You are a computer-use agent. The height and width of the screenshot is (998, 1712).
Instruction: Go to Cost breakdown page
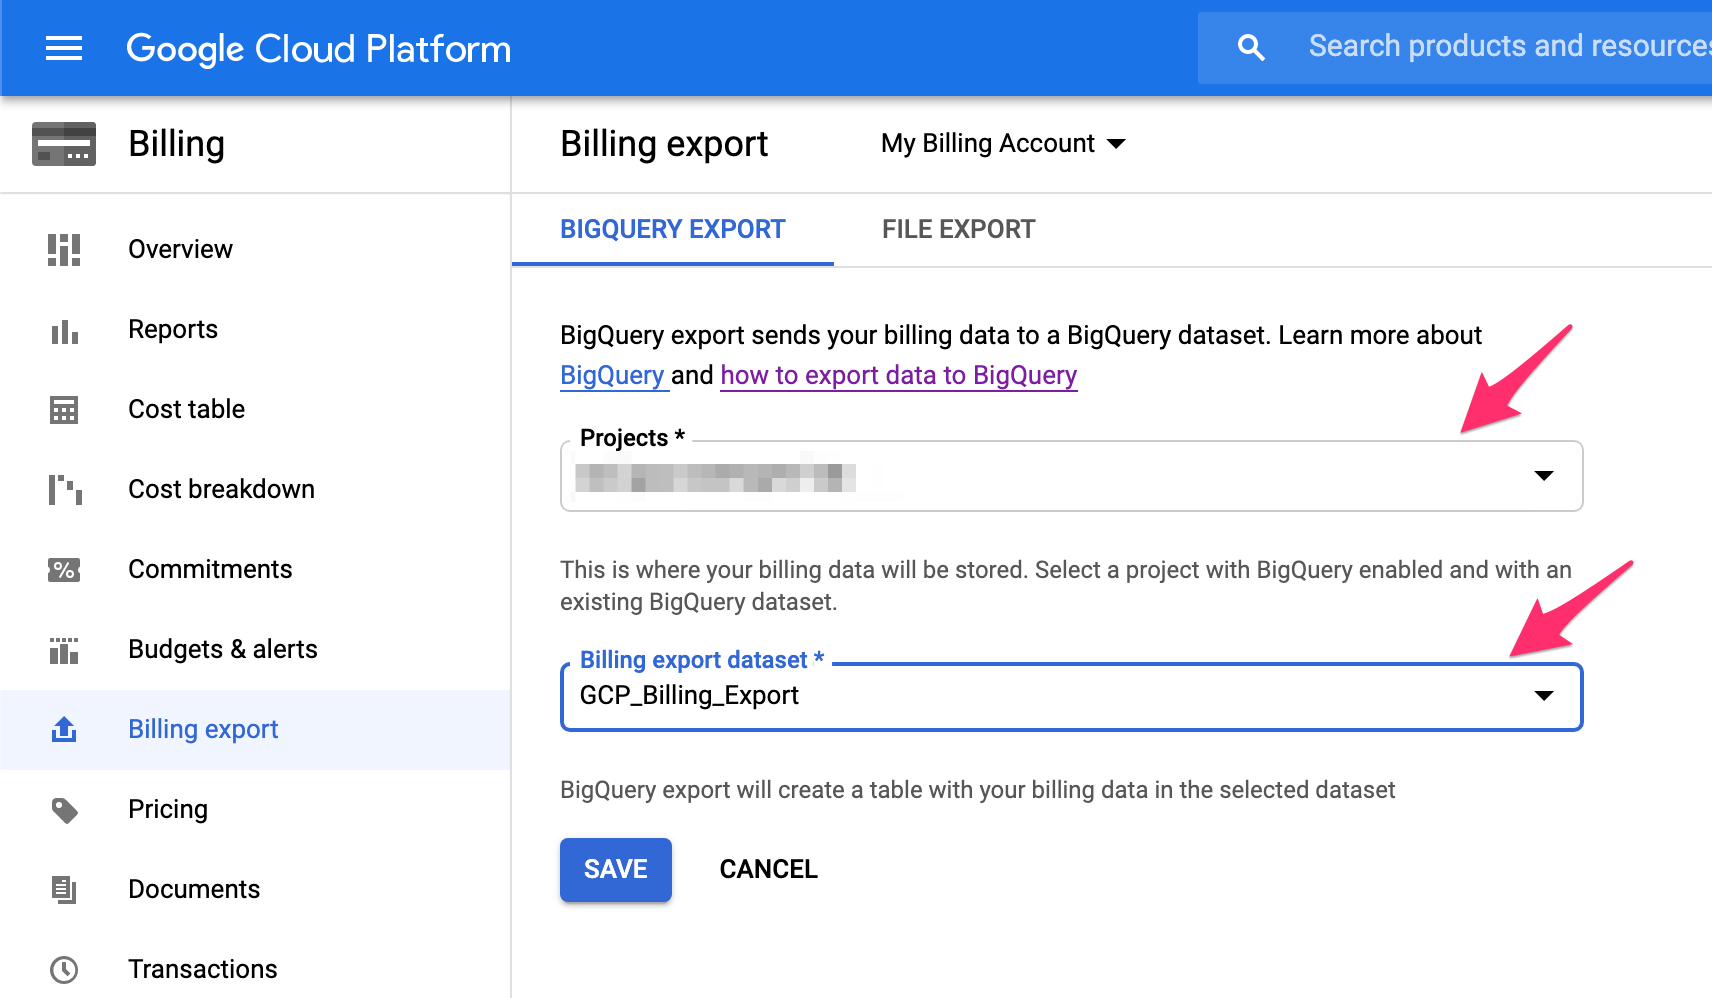[x=221, y=489]
